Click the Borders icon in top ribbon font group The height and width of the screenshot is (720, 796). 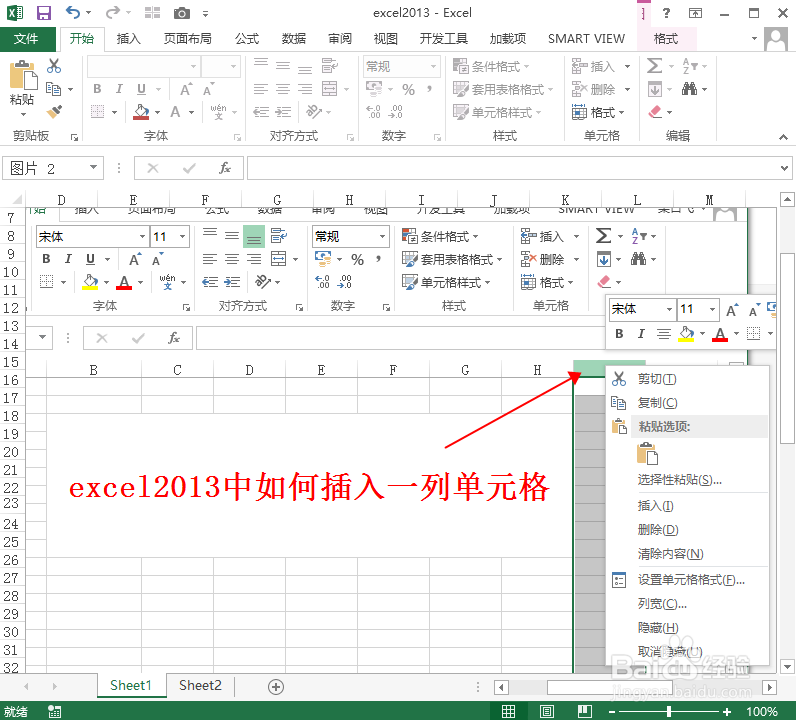97,111
